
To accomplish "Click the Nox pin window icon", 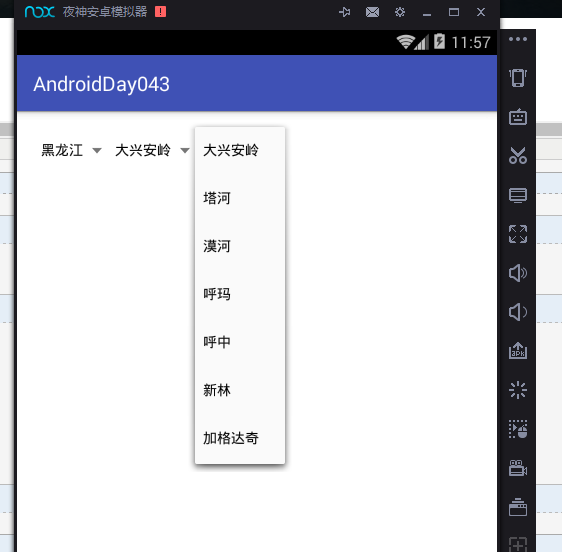I will pos(344,12).
